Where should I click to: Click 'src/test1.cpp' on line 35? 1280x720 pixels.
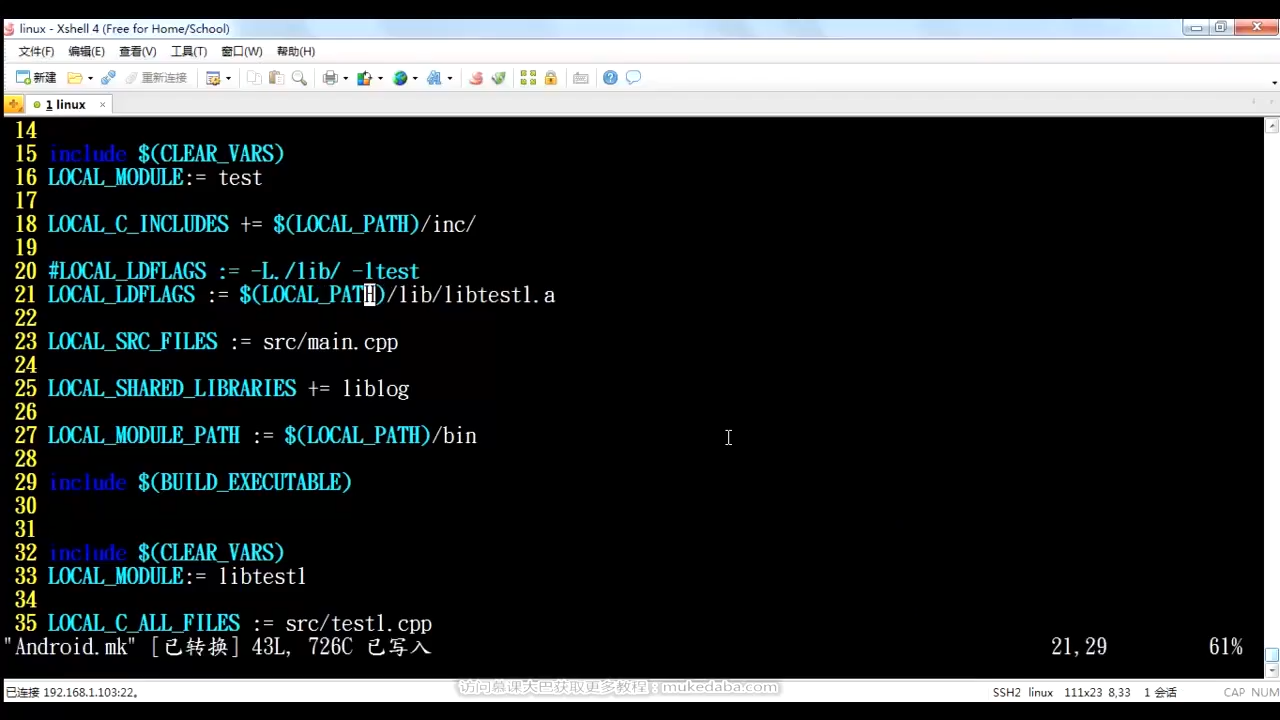(x=359, y=623)
